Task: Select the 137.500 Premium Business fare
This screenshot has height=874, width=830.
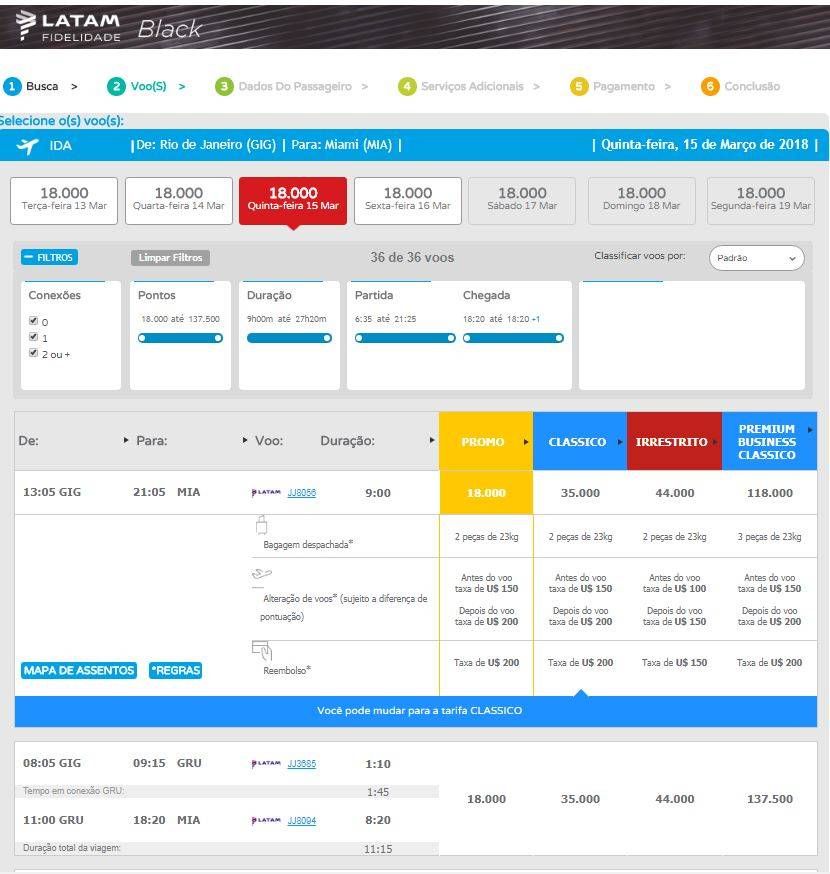Action: 770,799
